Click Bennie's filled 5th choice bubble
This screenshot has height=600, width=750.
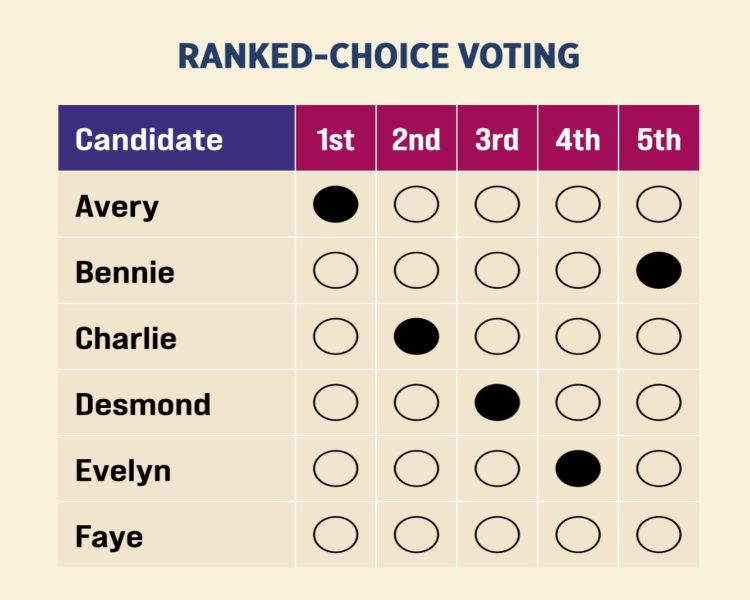tap(659, 271)
